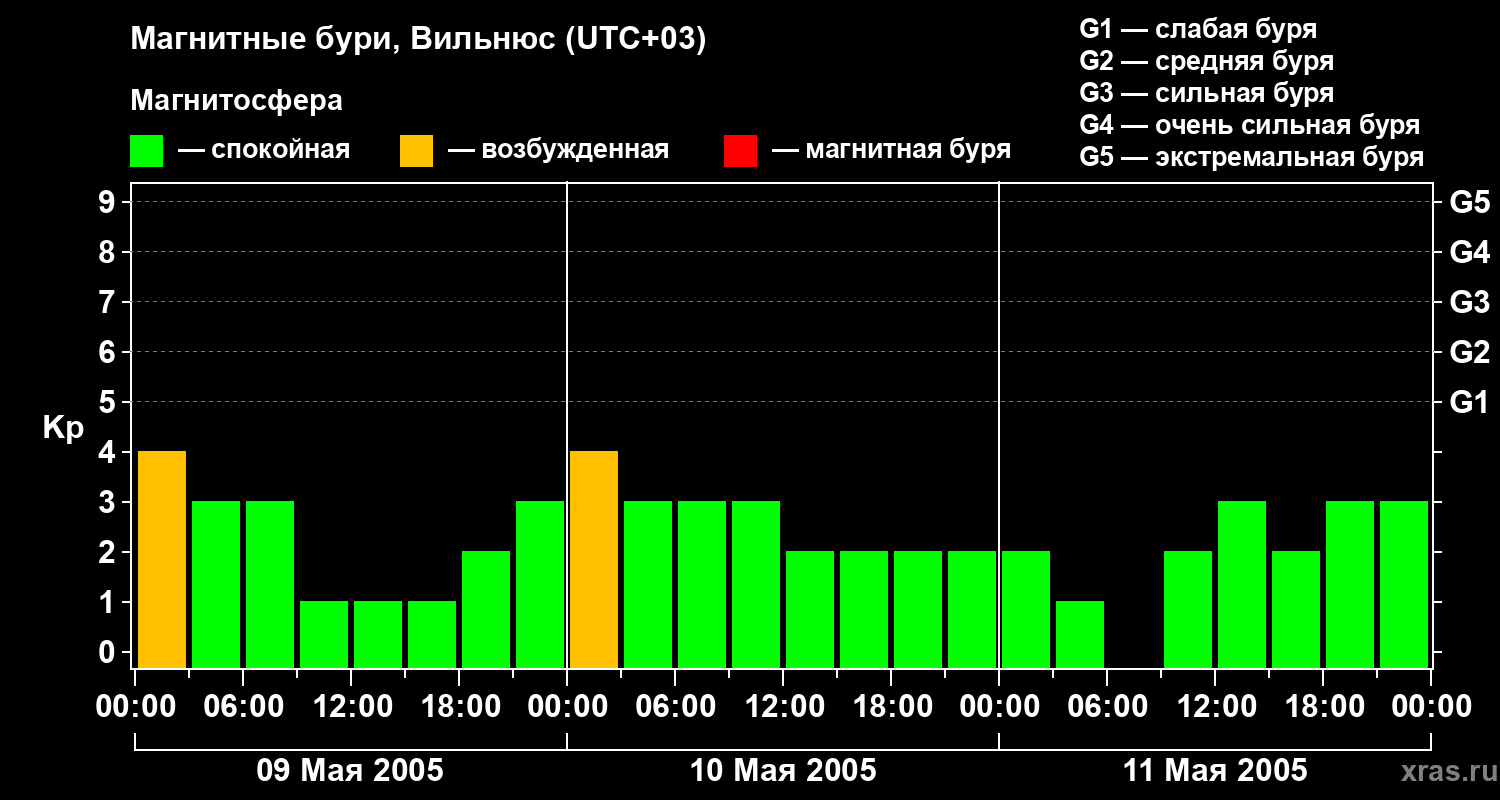This screenshot has width=1500, height=800.
Task: Click the 'Kp' axis label
Action: click(x=63, y=428)
